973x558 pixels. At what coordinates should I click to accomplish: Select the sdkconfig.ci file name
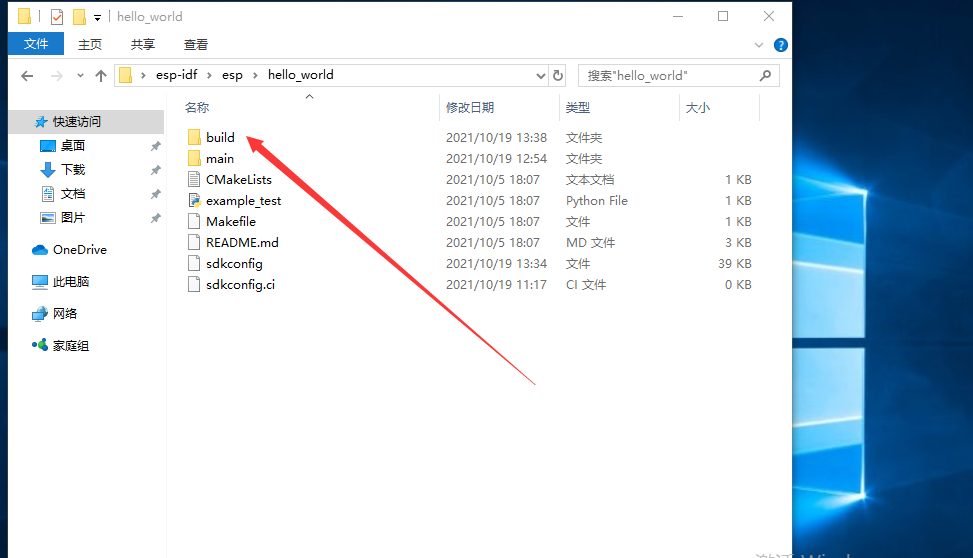[240, 285]
